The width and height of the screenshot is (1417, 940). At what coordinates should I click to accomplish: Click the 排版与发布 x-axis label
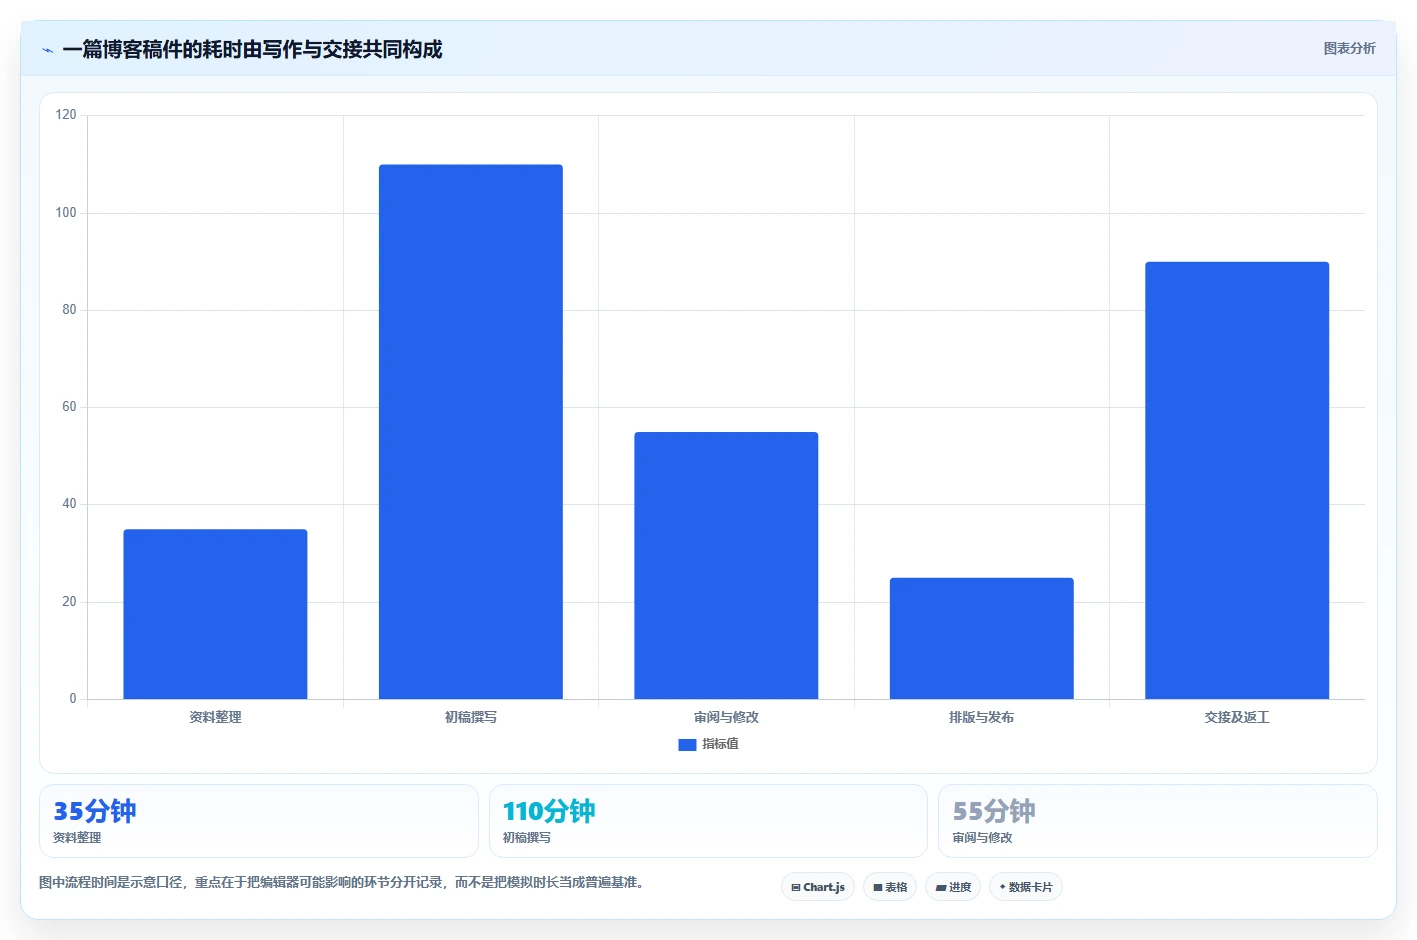(982, 717)
